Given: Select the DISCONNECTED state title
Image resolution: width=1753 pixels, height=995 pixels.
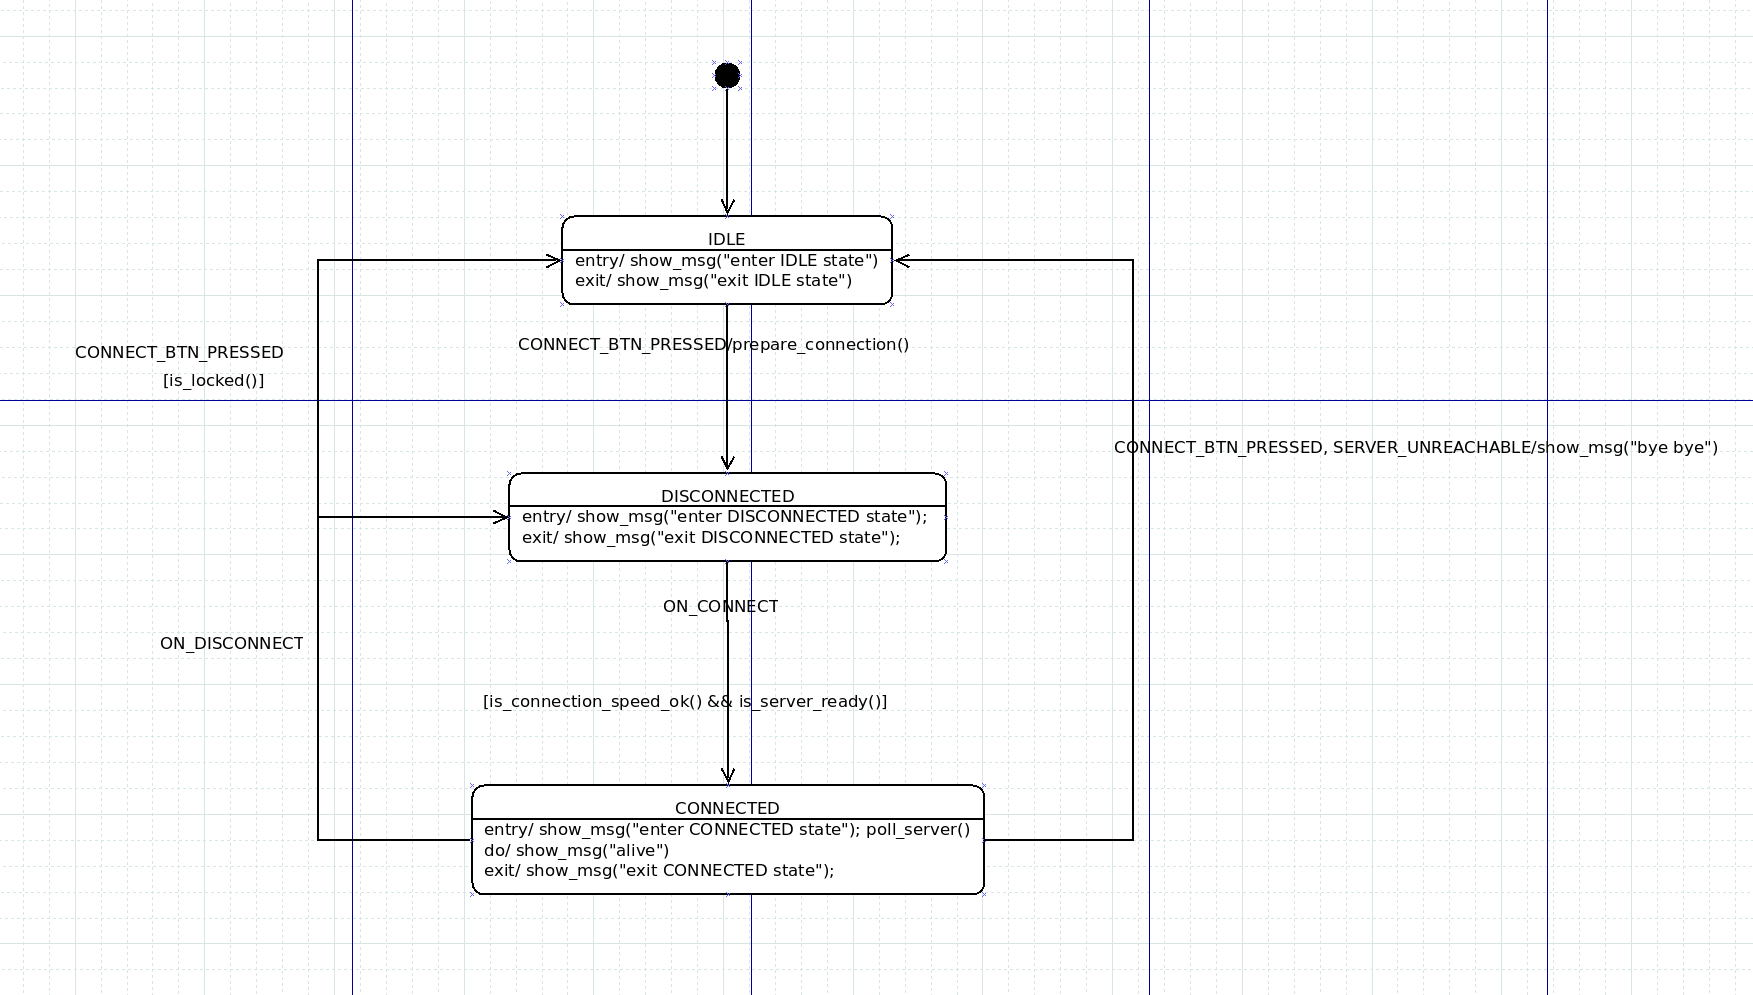Looking at the screenshot, I should click(727, 496).
